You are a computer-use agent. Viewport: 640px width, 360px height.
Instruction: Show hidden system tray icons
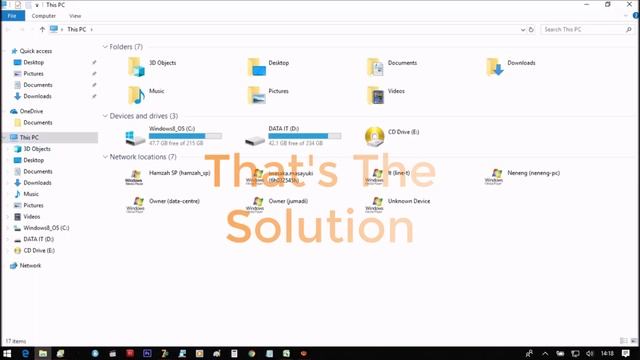[545, 353]
